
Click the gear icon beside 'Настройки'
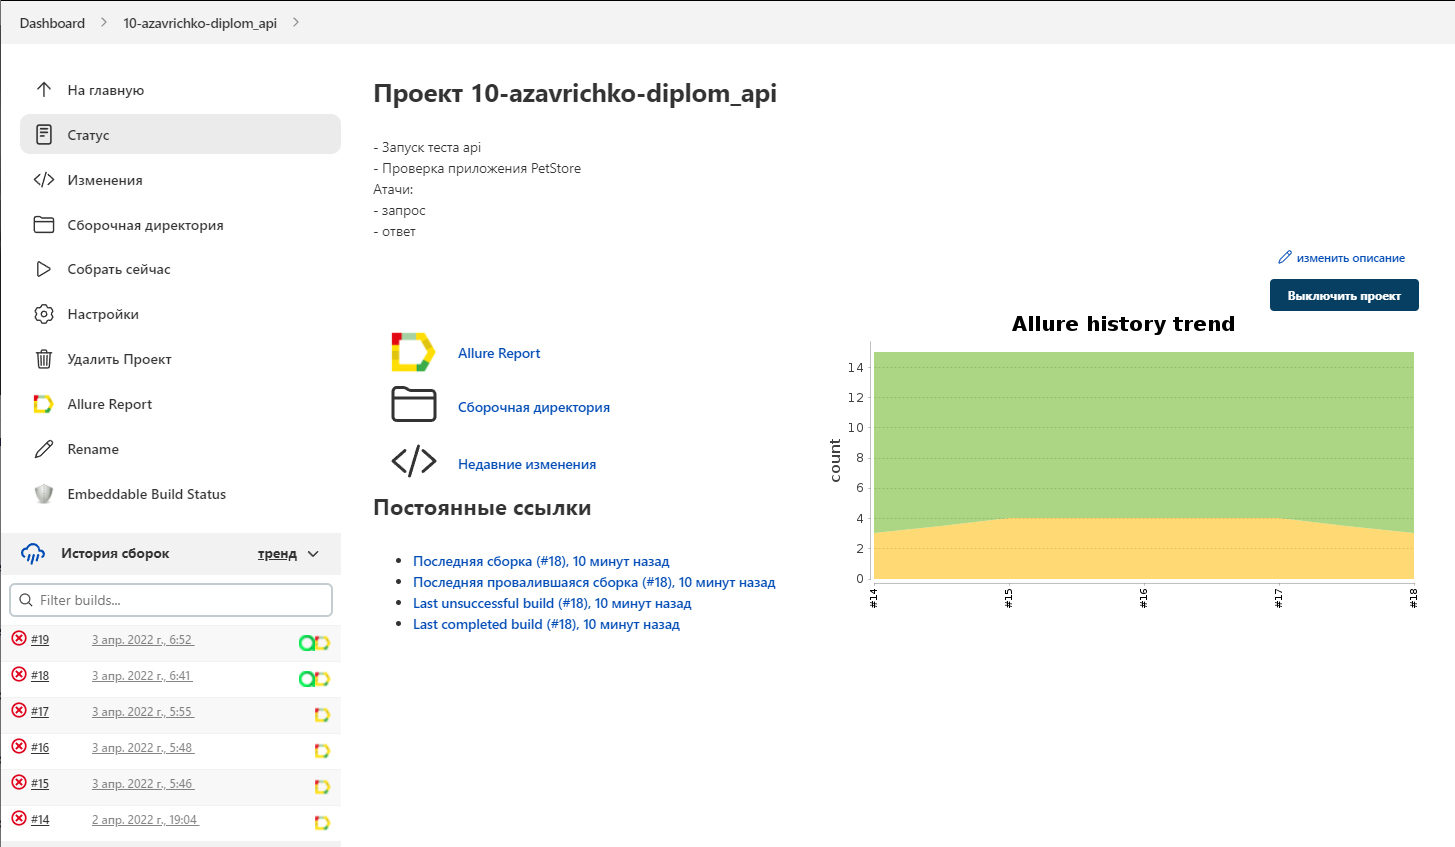[x=44, y=314]
